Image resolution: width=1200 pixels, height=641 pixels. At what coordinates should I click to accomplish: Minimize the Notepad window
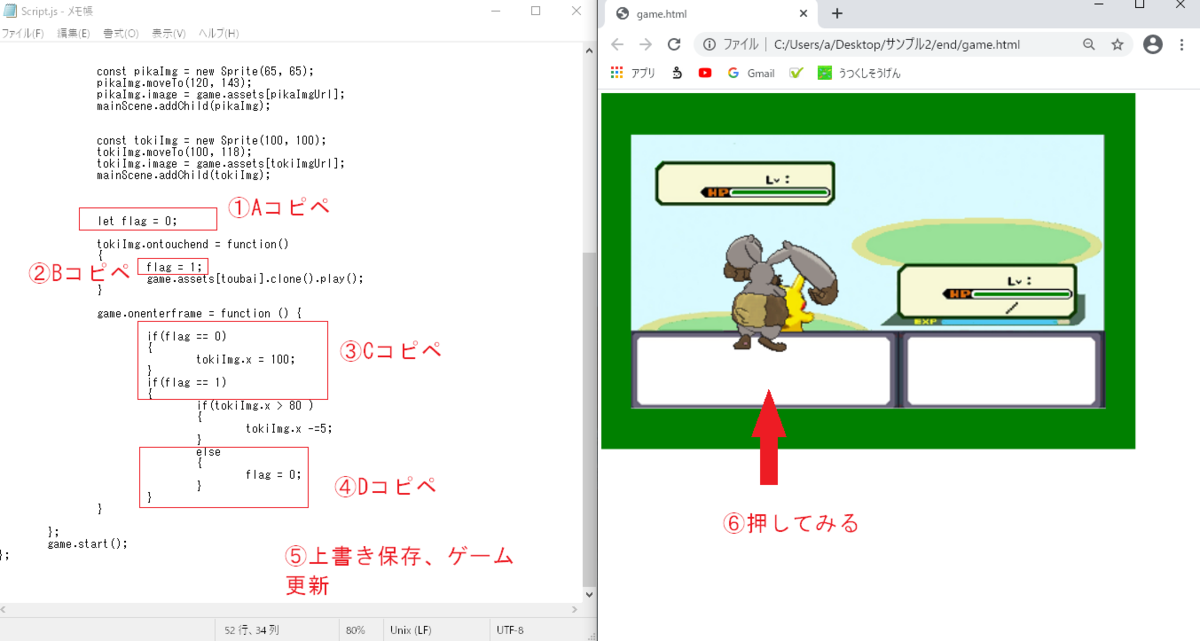click(x=496, y=11)
